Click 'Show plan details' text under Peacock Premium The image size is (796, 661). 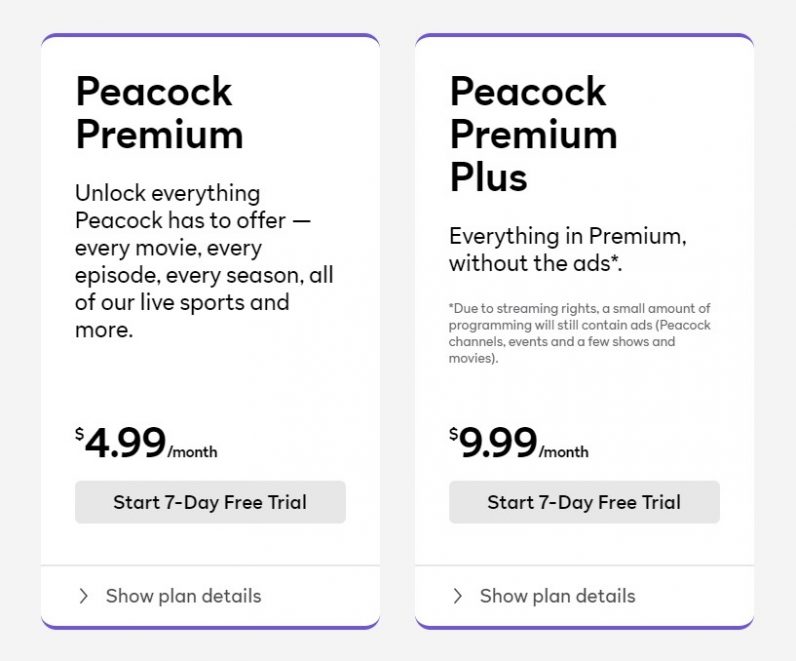pos(183,596)
